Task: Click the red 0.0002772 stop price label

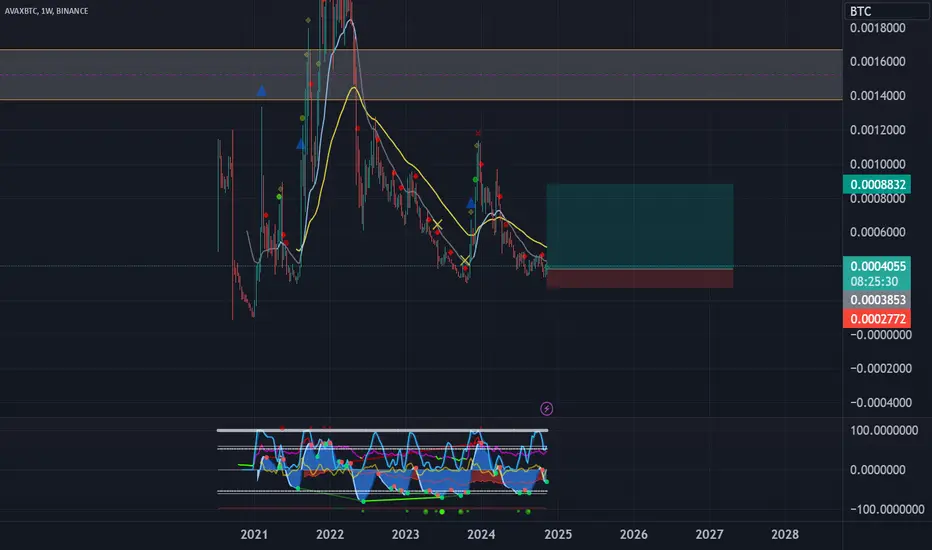Action: [877, 319]
